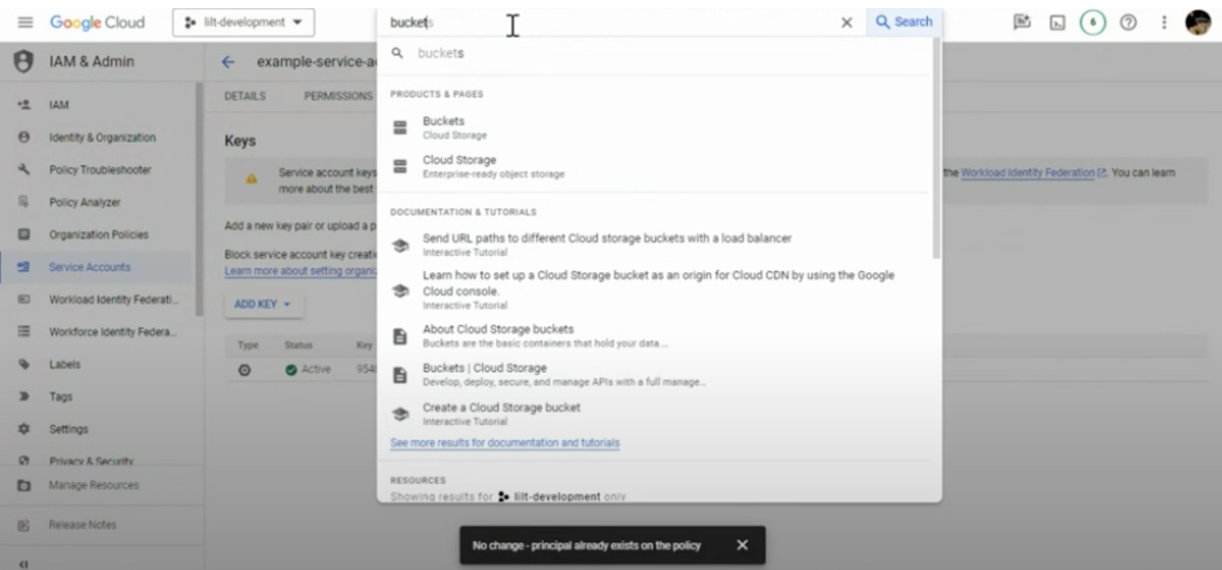The height and width of the screenshot is (570, 1222).
Task: Click the user account avatar
Action: [1198, 22]
